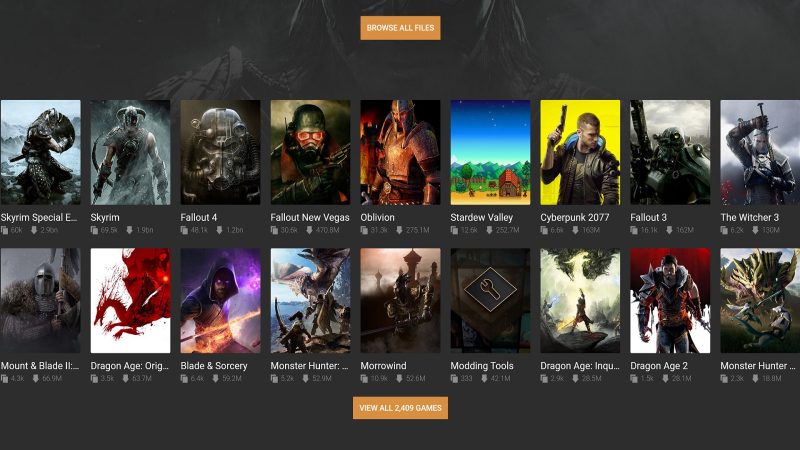Screen dimensions: 800x450
Task: Open the Oblivion game cover
Action: (400, 152)
